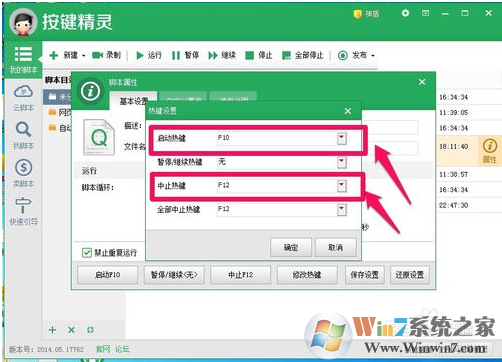Run the script with 运行
The image size is (502, 362).
click(x=149, y=55)
